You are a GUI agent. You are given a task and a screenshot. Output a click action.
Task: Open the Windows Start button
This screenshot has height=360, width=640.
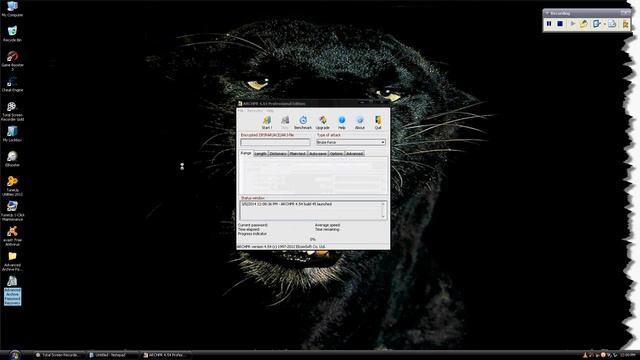pos(15,355)
